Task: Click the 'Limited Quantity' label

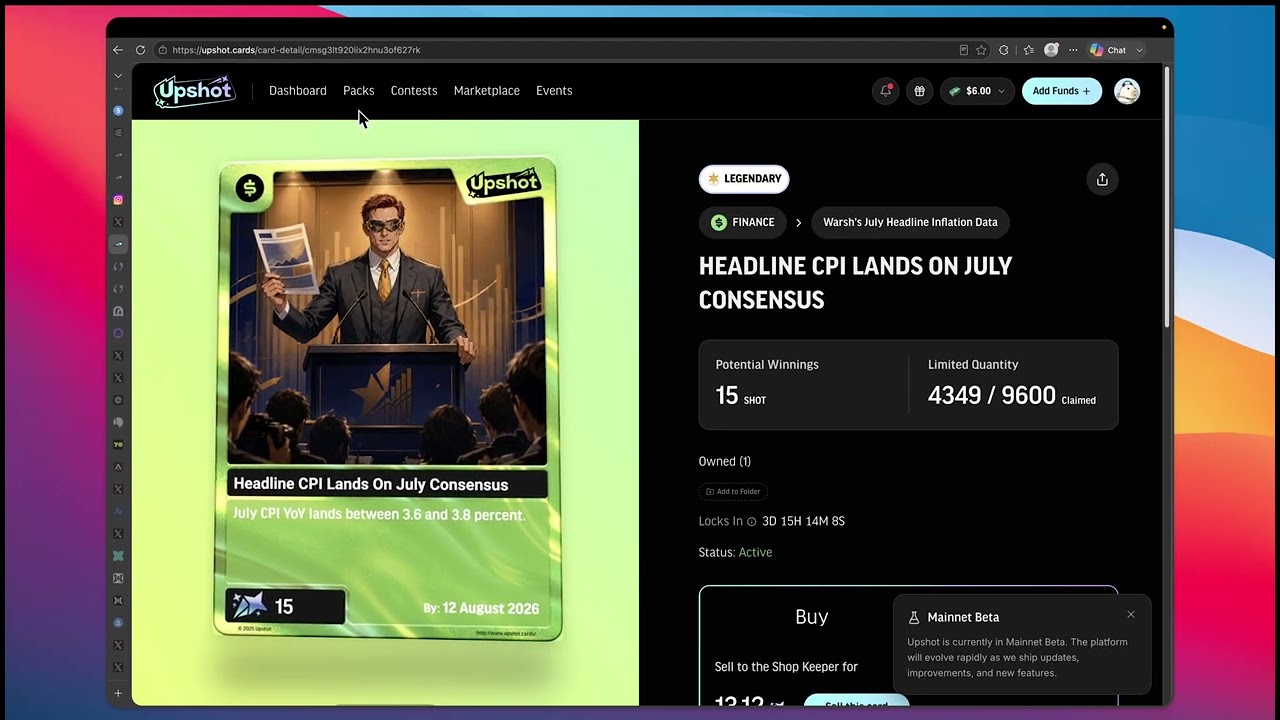Action: [973, 365]
